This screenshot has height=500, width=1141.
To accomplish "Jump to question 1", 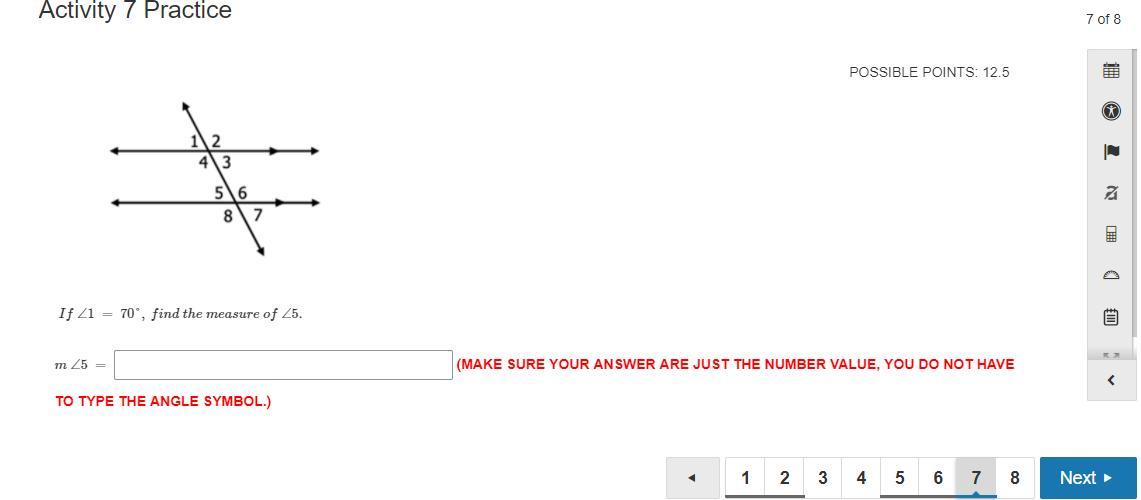I will [745, 478].
